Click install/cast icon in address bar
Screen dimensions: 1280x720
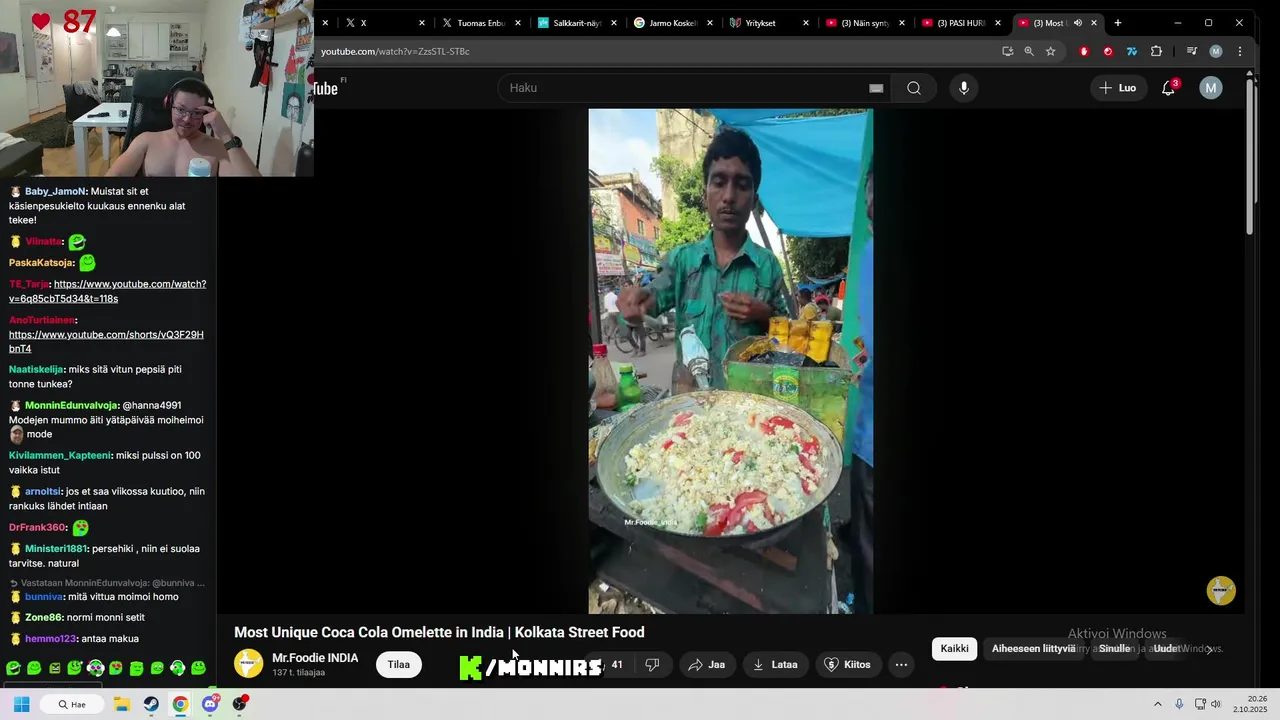(1007, 51)
